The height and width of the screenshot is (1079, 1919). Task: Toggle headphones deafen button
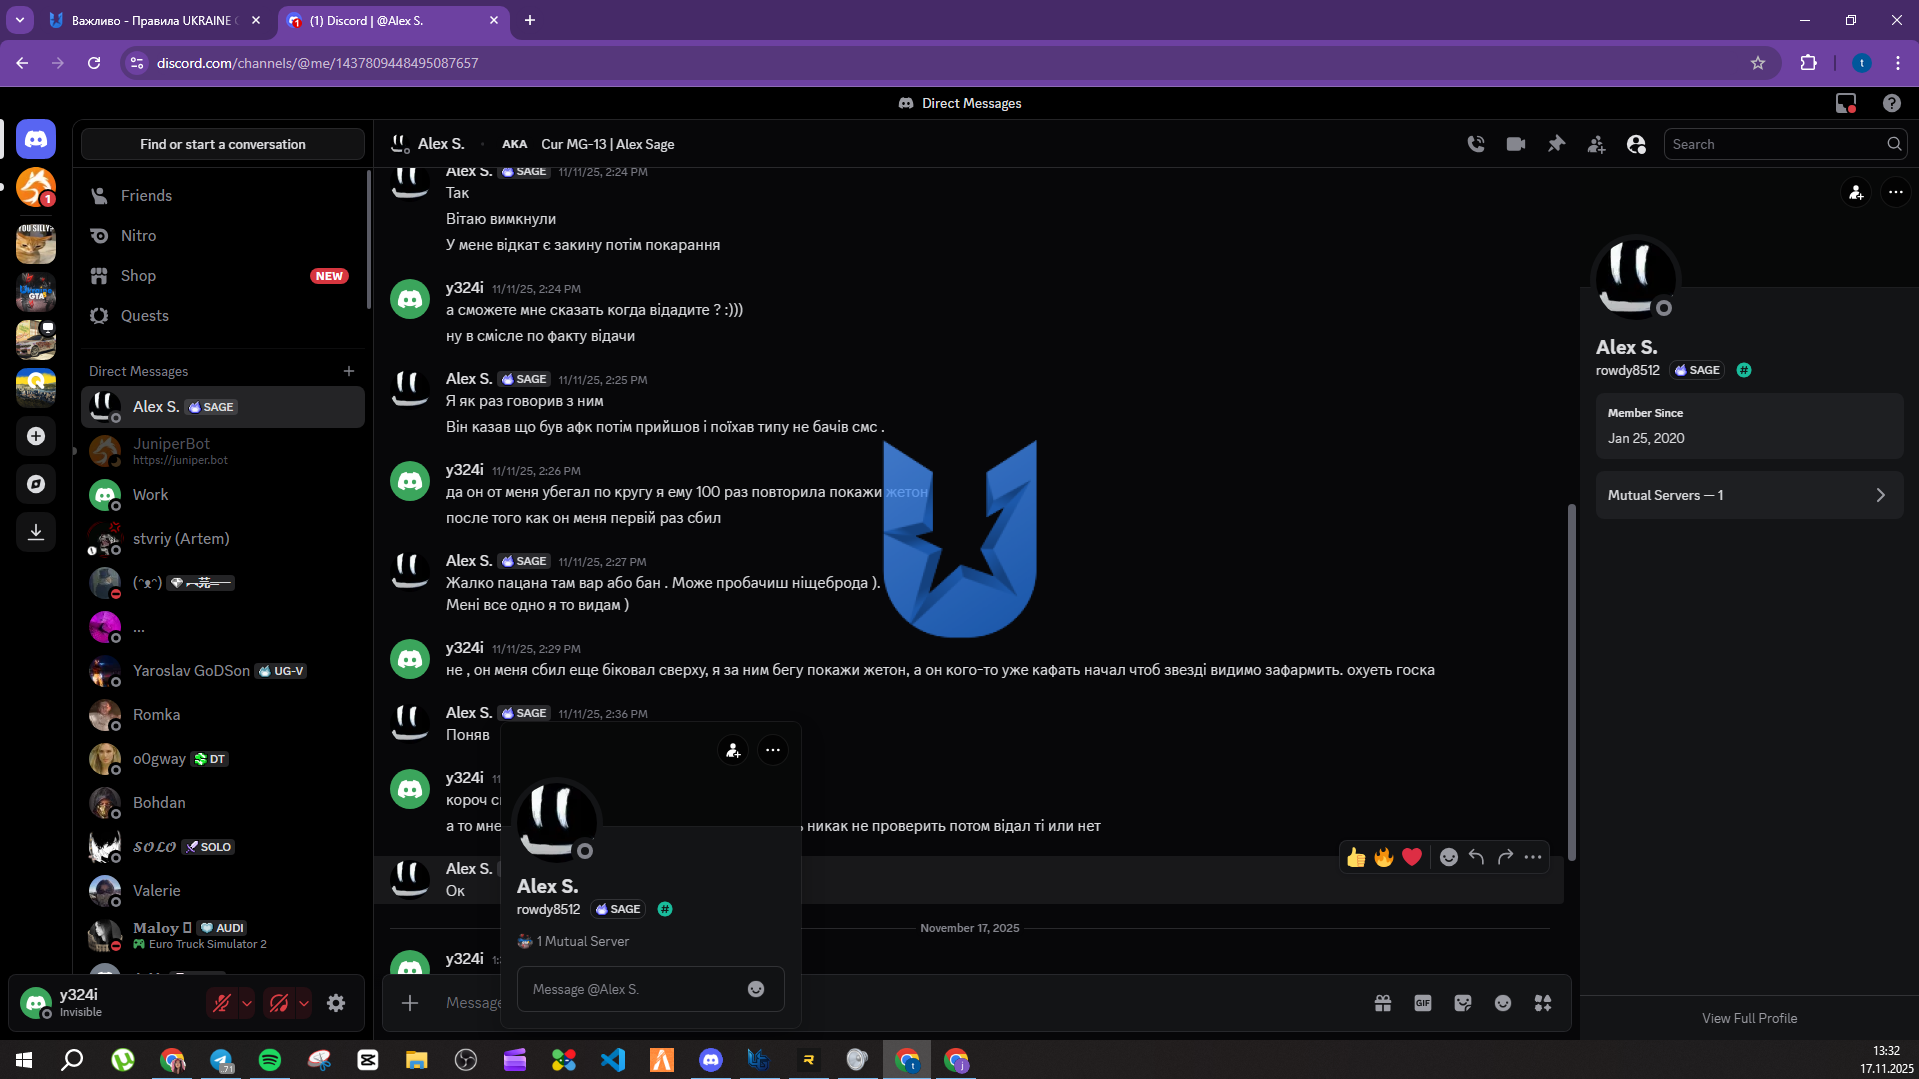point(279,1003)
